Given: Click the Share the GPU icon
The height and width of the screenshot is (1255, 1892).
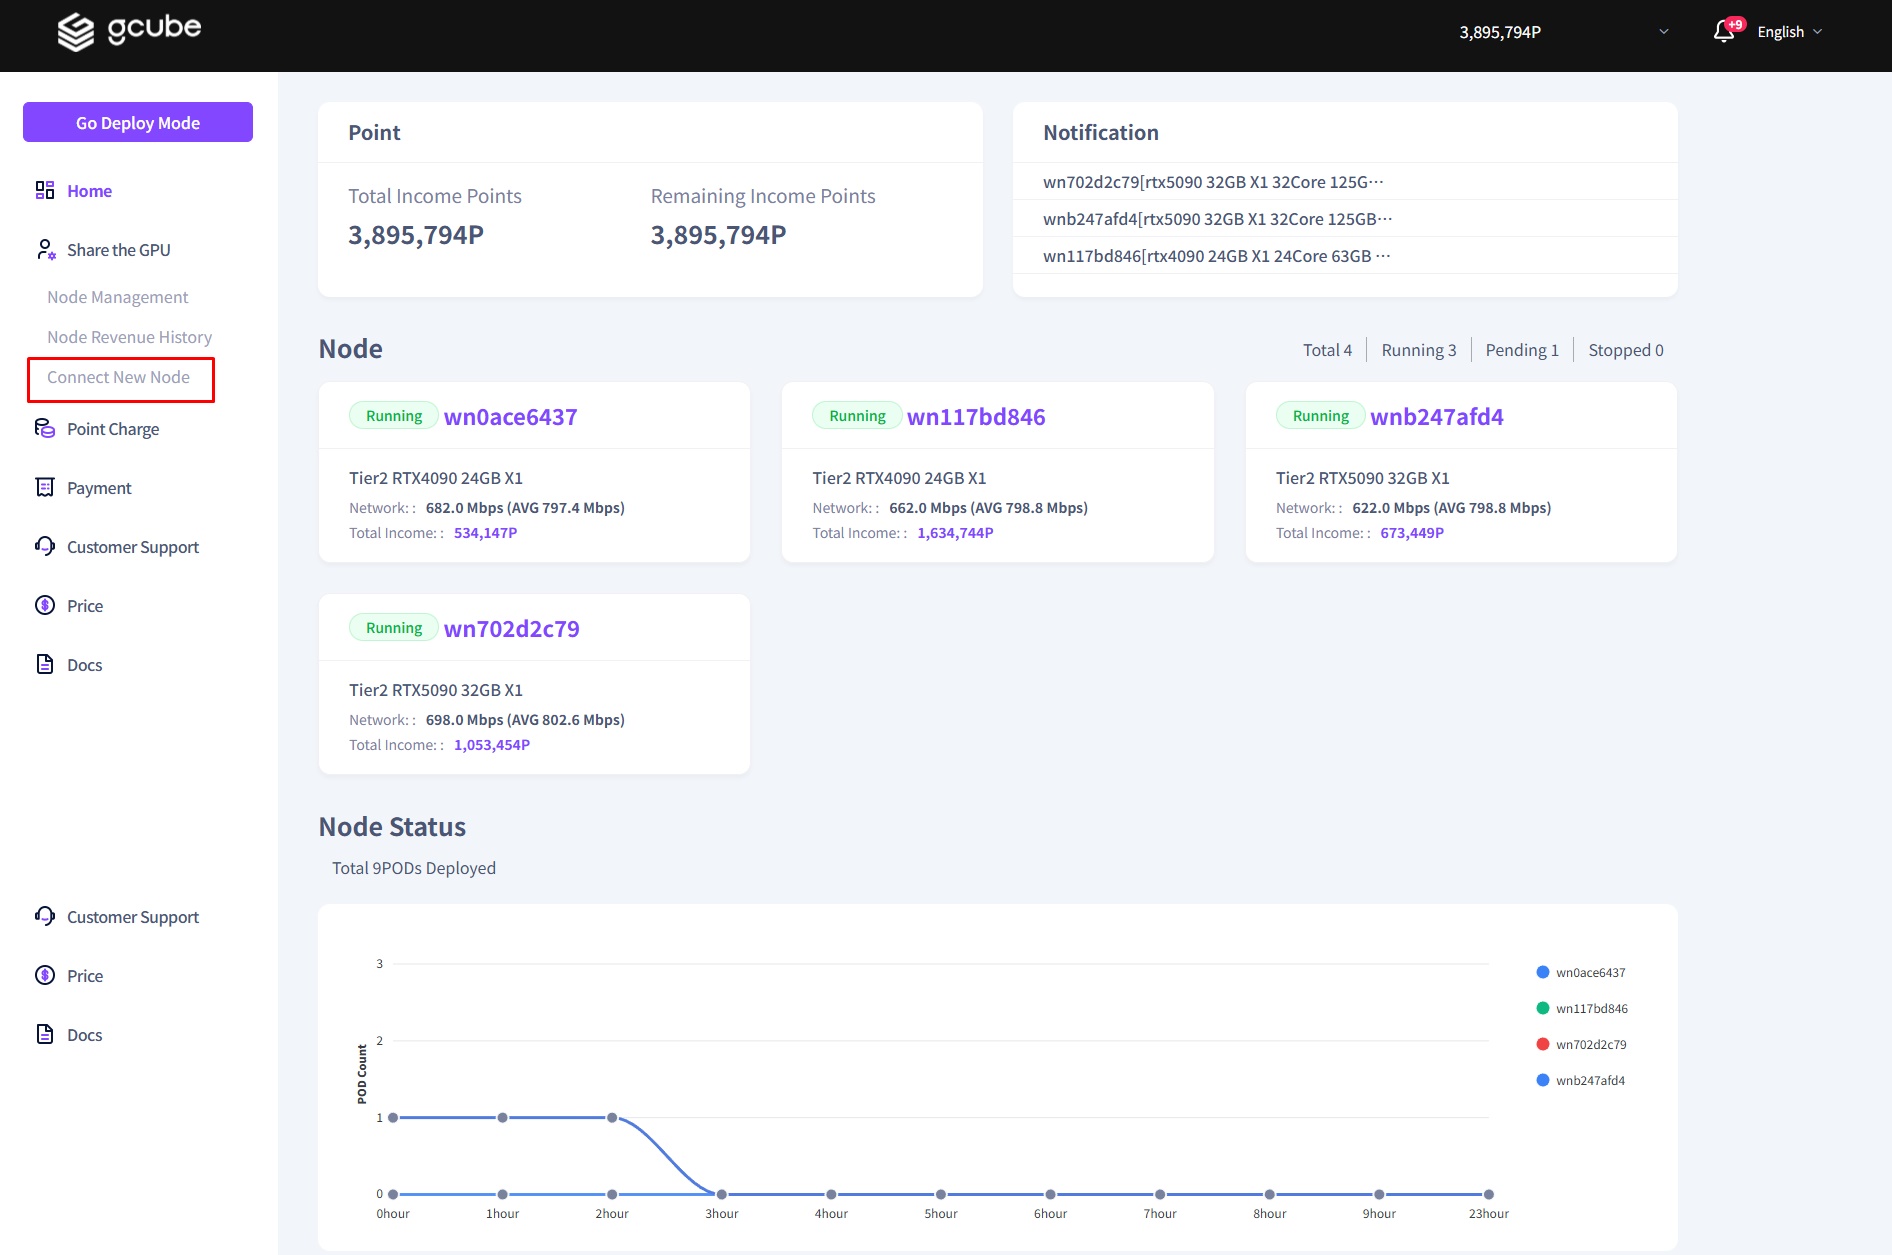Looking at the screenshot, I should pos(45,250).
